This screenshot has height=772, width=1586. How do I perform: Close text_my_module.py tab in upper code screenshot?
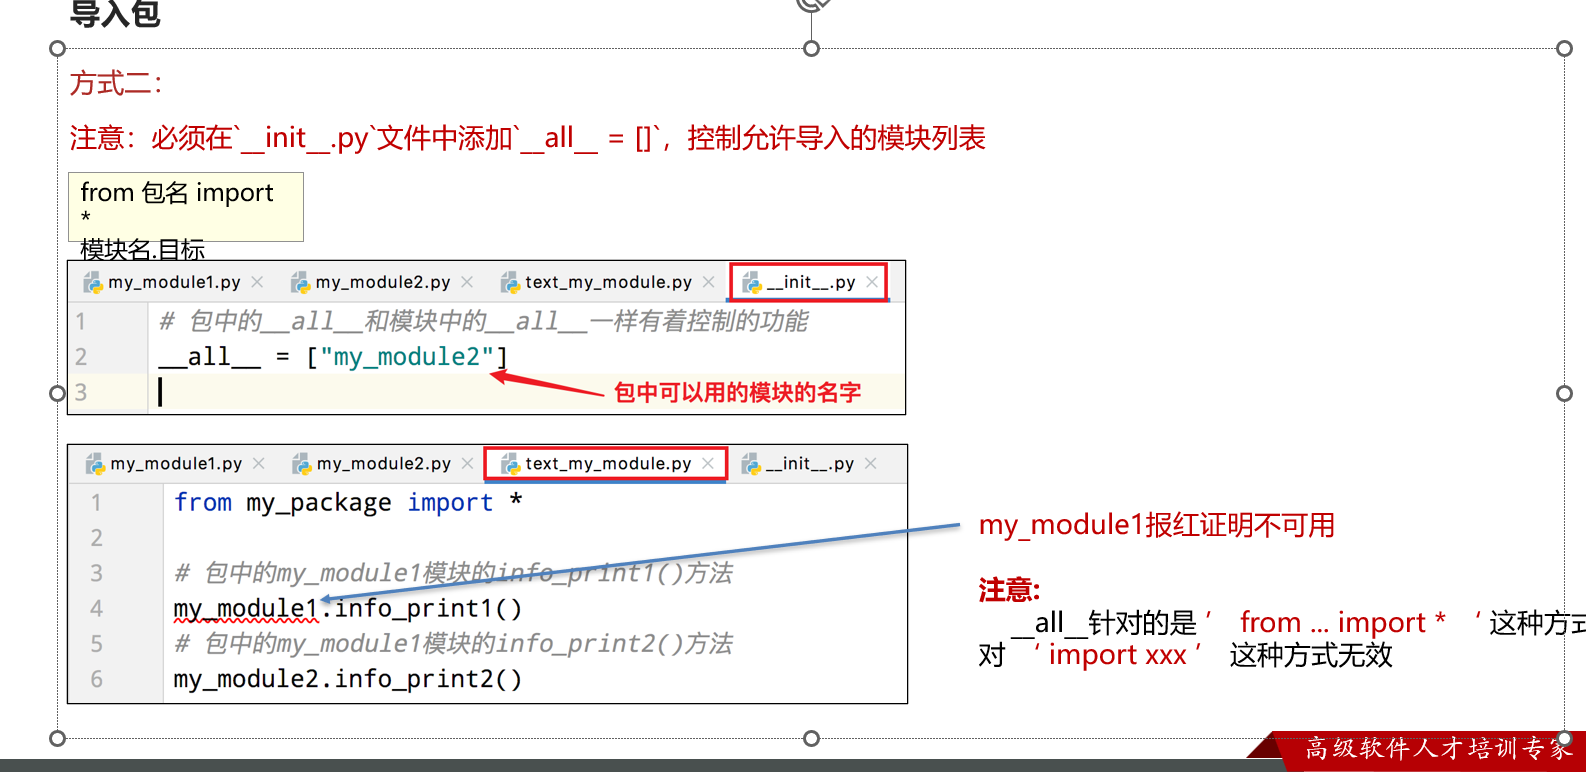coord(708,282)
